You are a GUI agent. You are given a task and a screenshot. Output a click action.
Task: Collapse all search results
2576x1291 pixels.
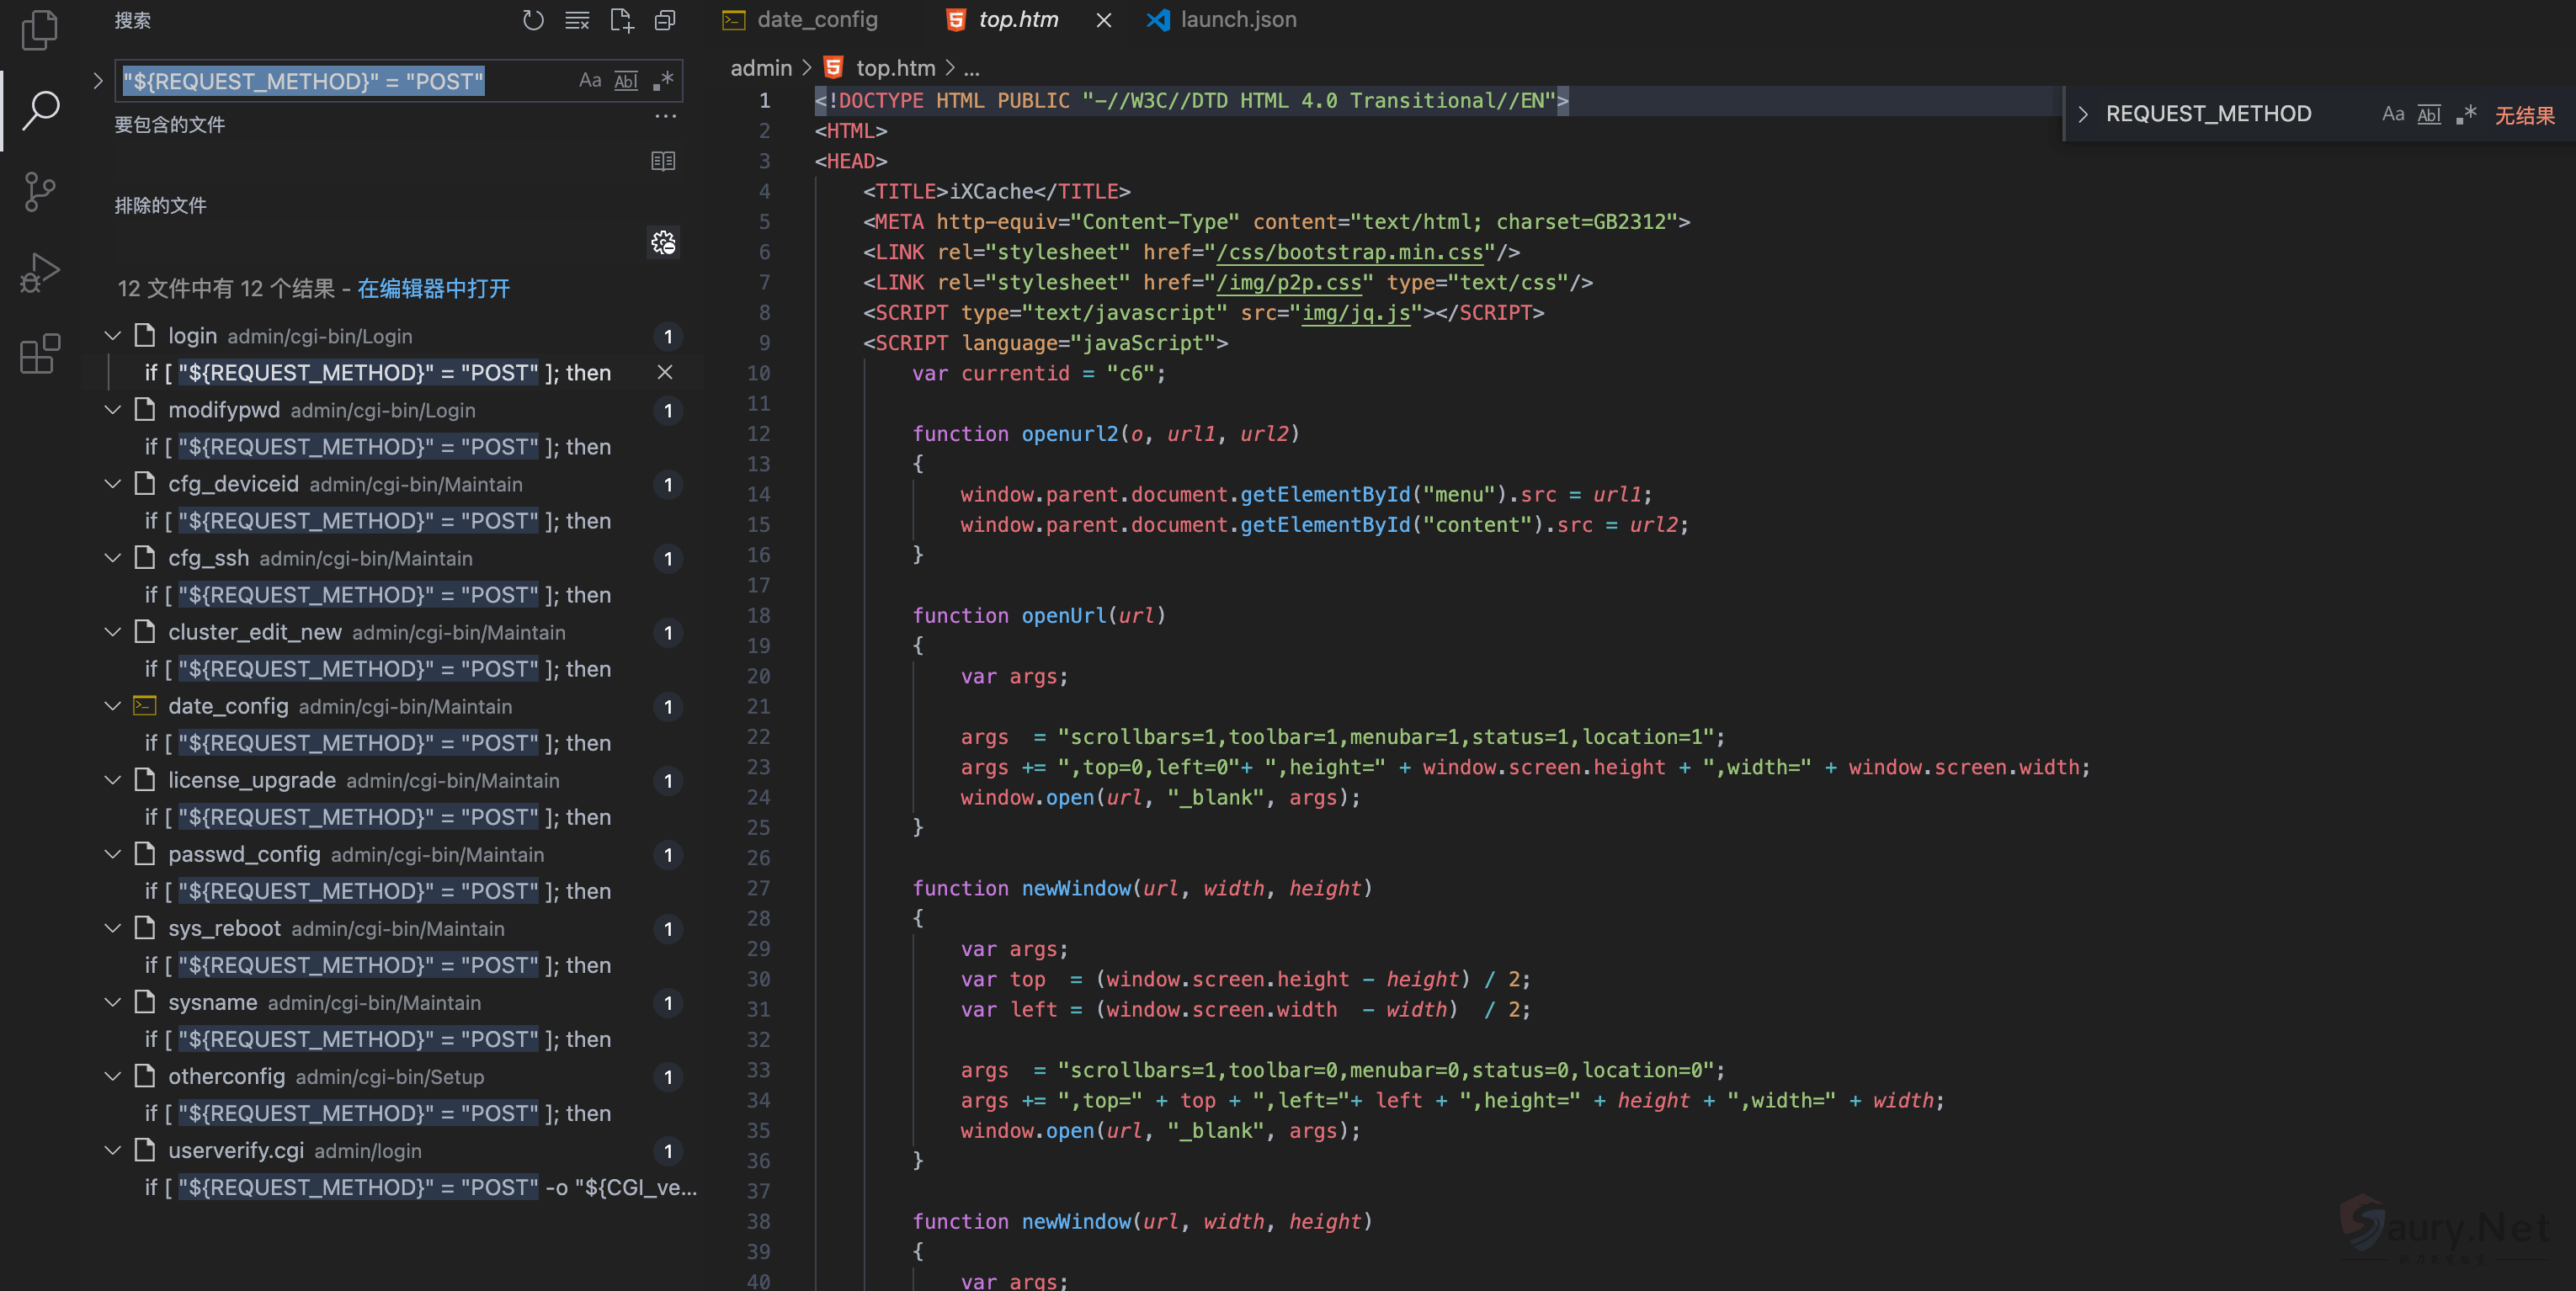[665, 20]
